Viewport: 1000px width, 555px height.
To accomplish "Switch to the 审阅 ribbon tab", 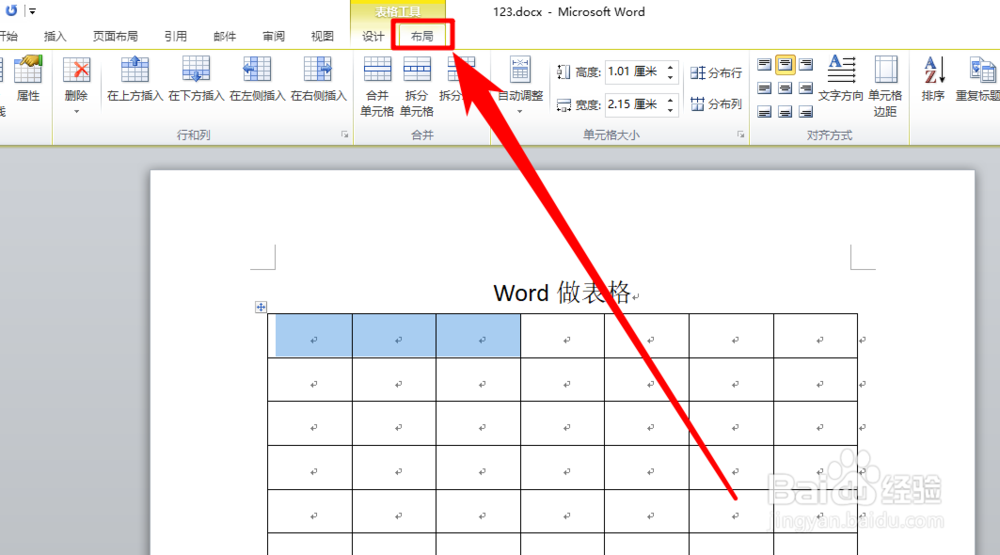I will (274, 36).
